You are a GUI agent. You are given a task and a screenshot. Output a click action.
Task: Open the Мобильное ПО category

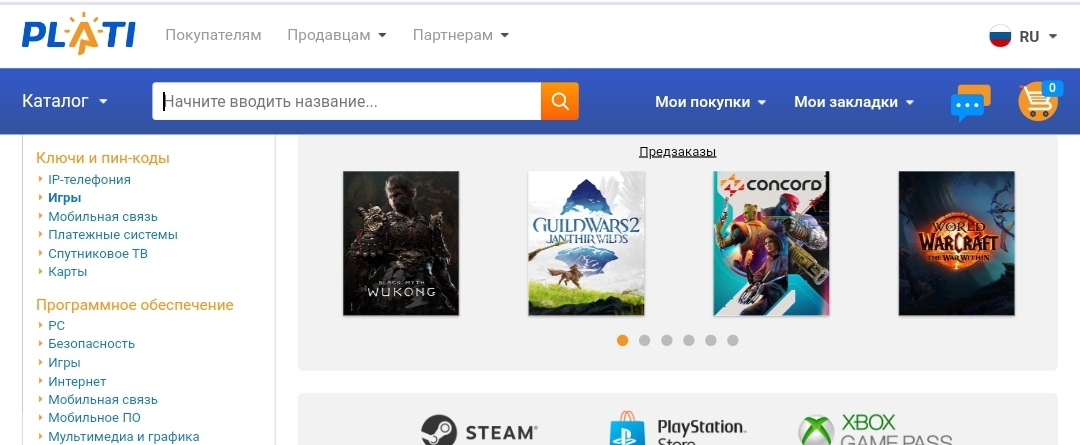click(94, 418)
